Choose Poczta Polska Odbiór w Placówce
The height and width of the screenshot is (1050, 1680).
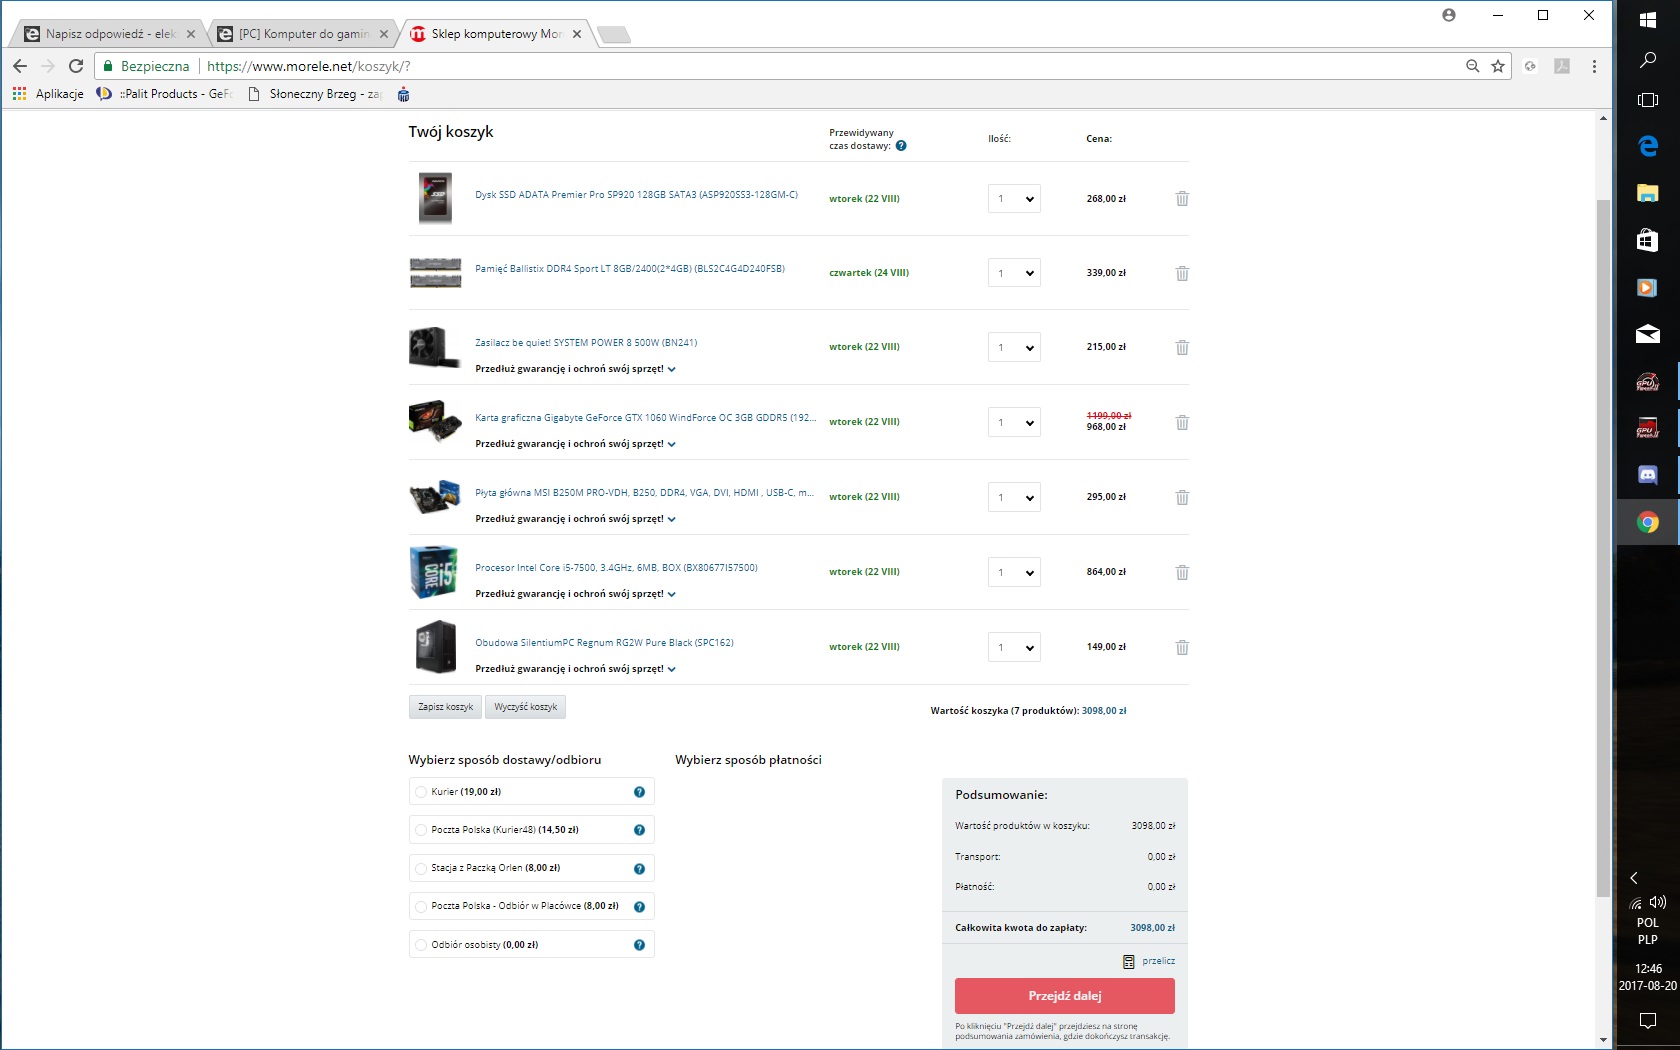(421, 907)
